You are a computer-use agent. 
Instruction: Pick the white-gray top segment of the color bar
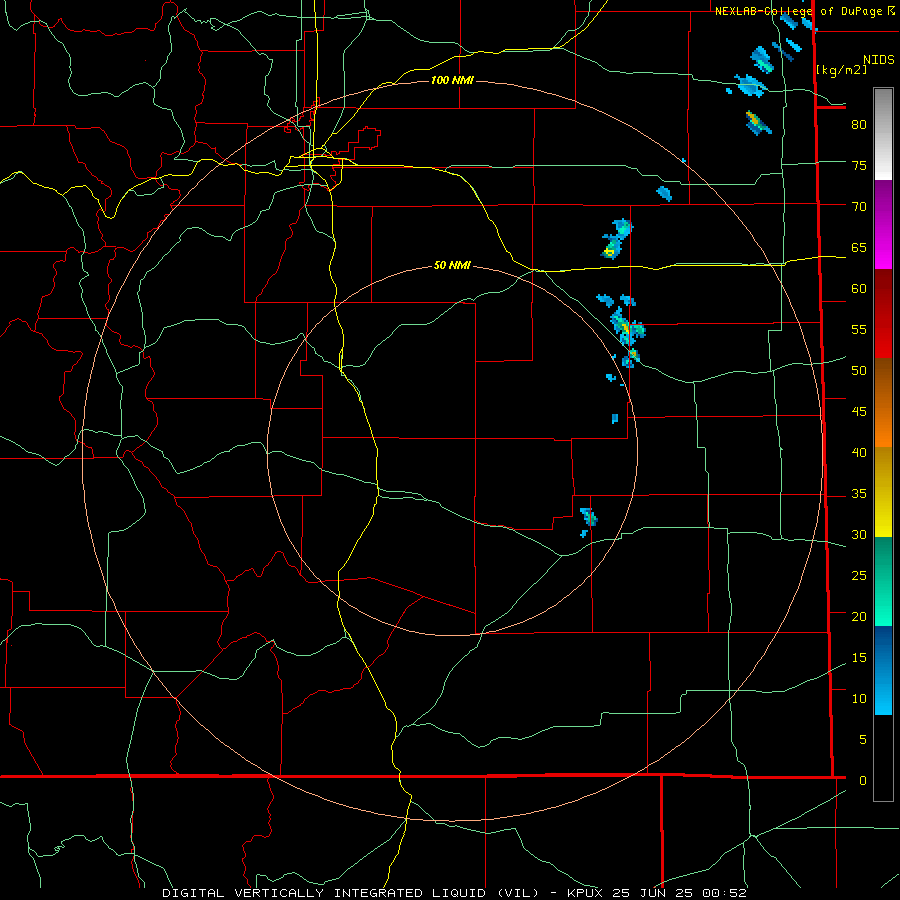883,135
